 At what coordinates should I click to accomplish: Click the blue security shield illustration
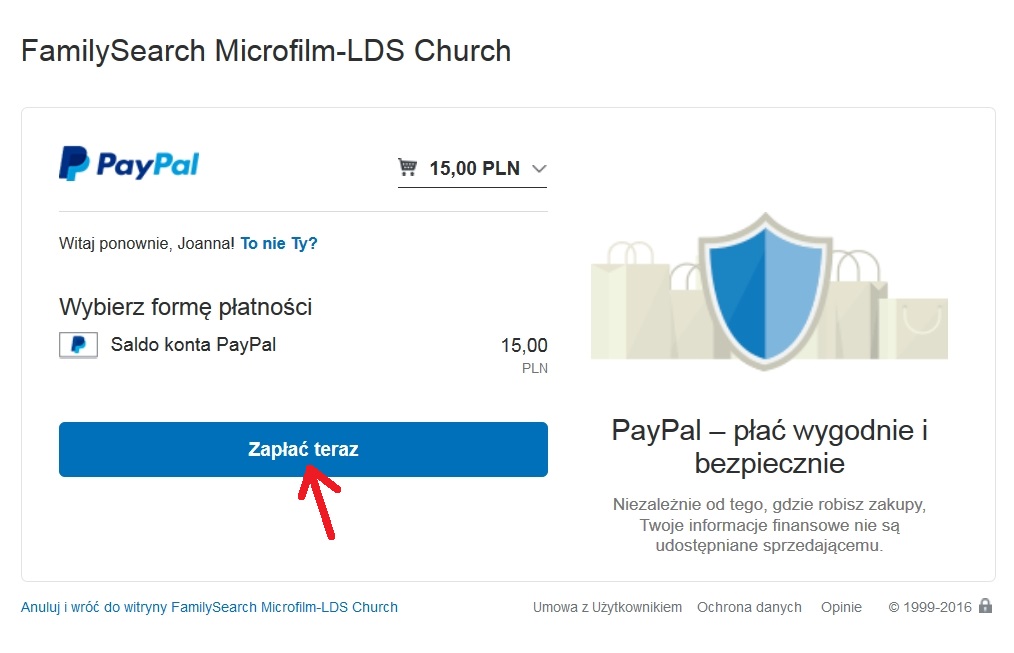(x=766, y=290)
